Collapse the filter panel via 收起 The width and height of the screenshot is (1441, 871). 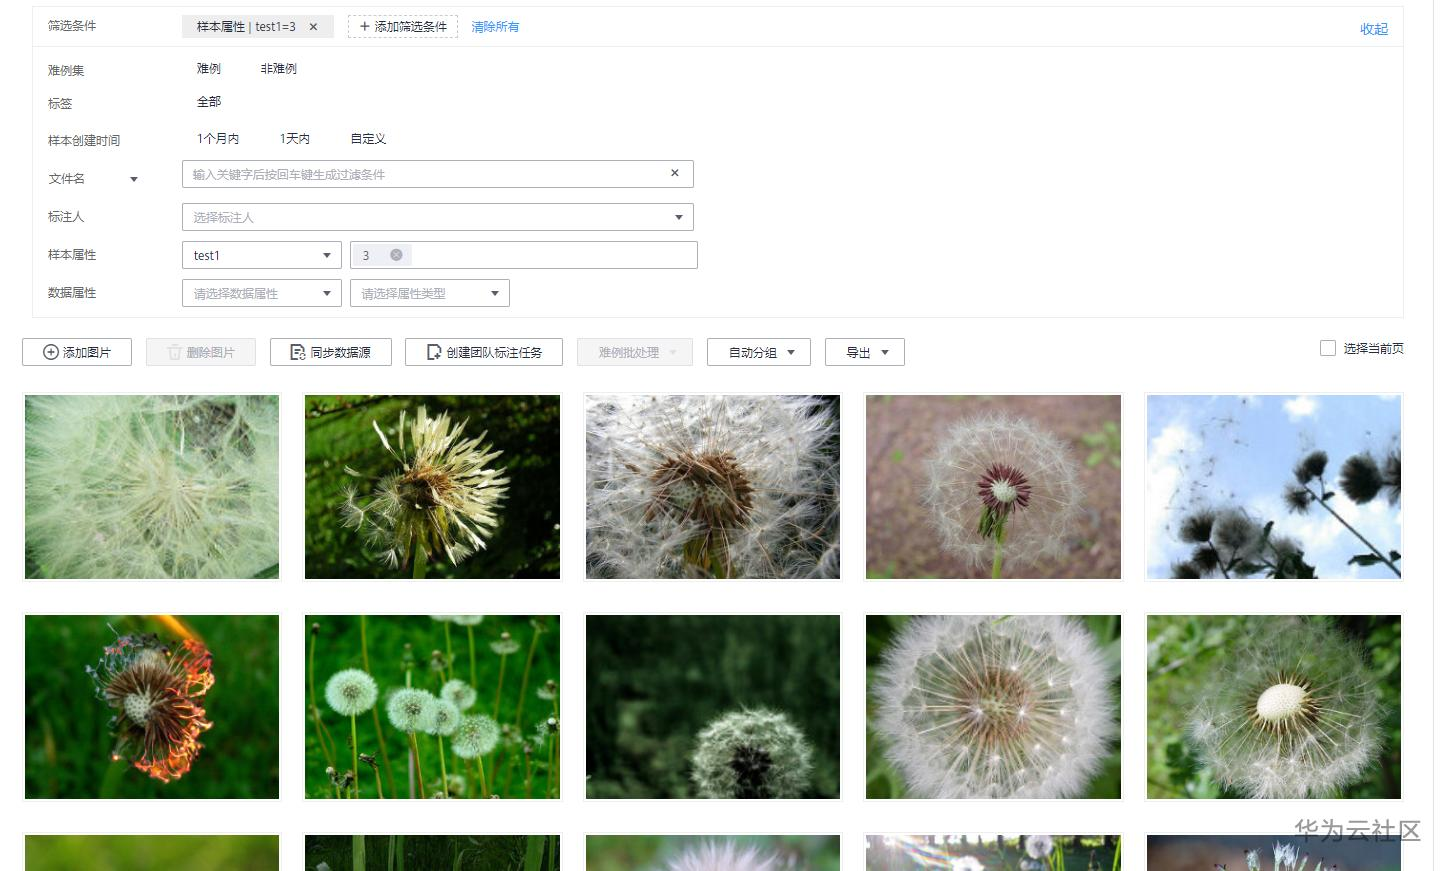click(x=1374, y=29)
